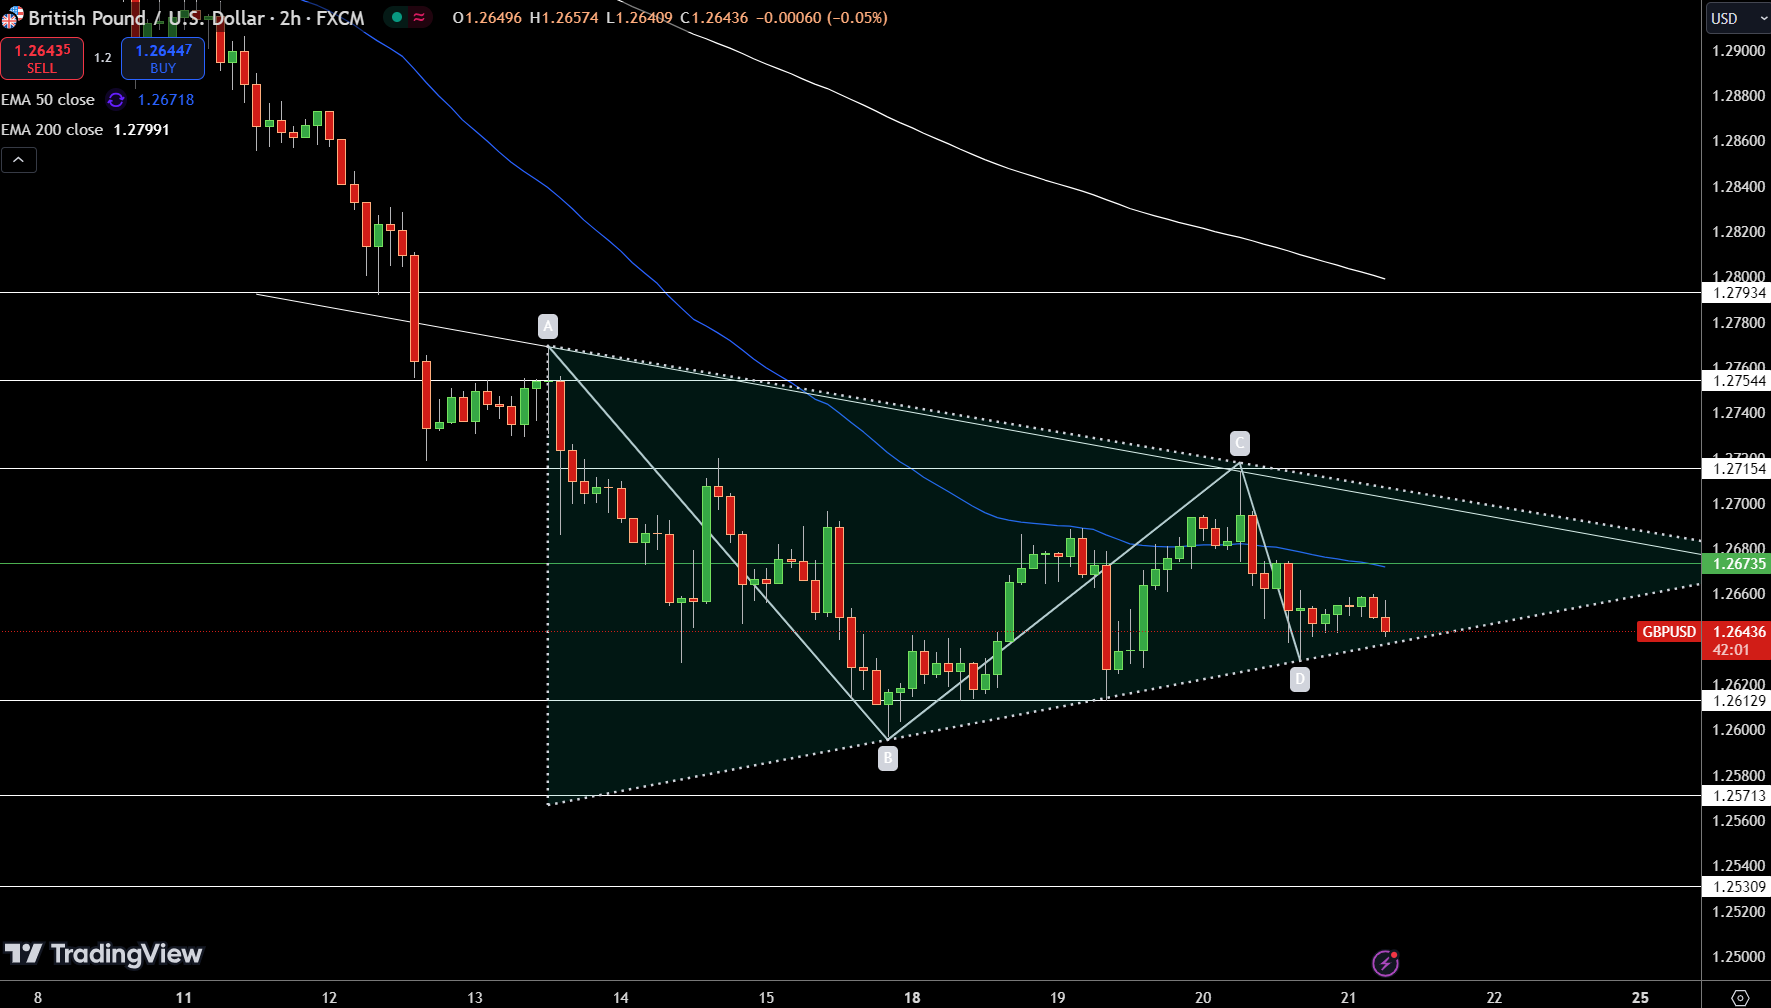The height and width of the screenshot is (1008, 1771).
Task: Click the 1.27934 horizontal line price label
Action: point(1736,293)
